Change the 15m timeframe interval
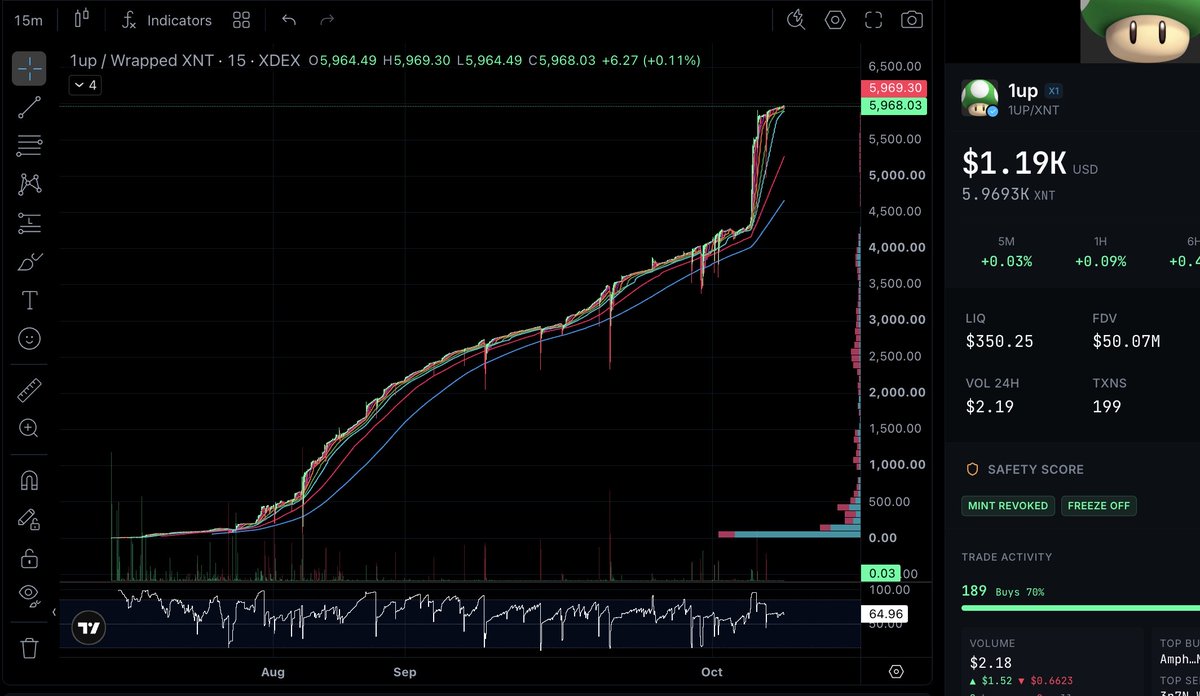This screenshot has height=696, width=1200. click(29, 20)
